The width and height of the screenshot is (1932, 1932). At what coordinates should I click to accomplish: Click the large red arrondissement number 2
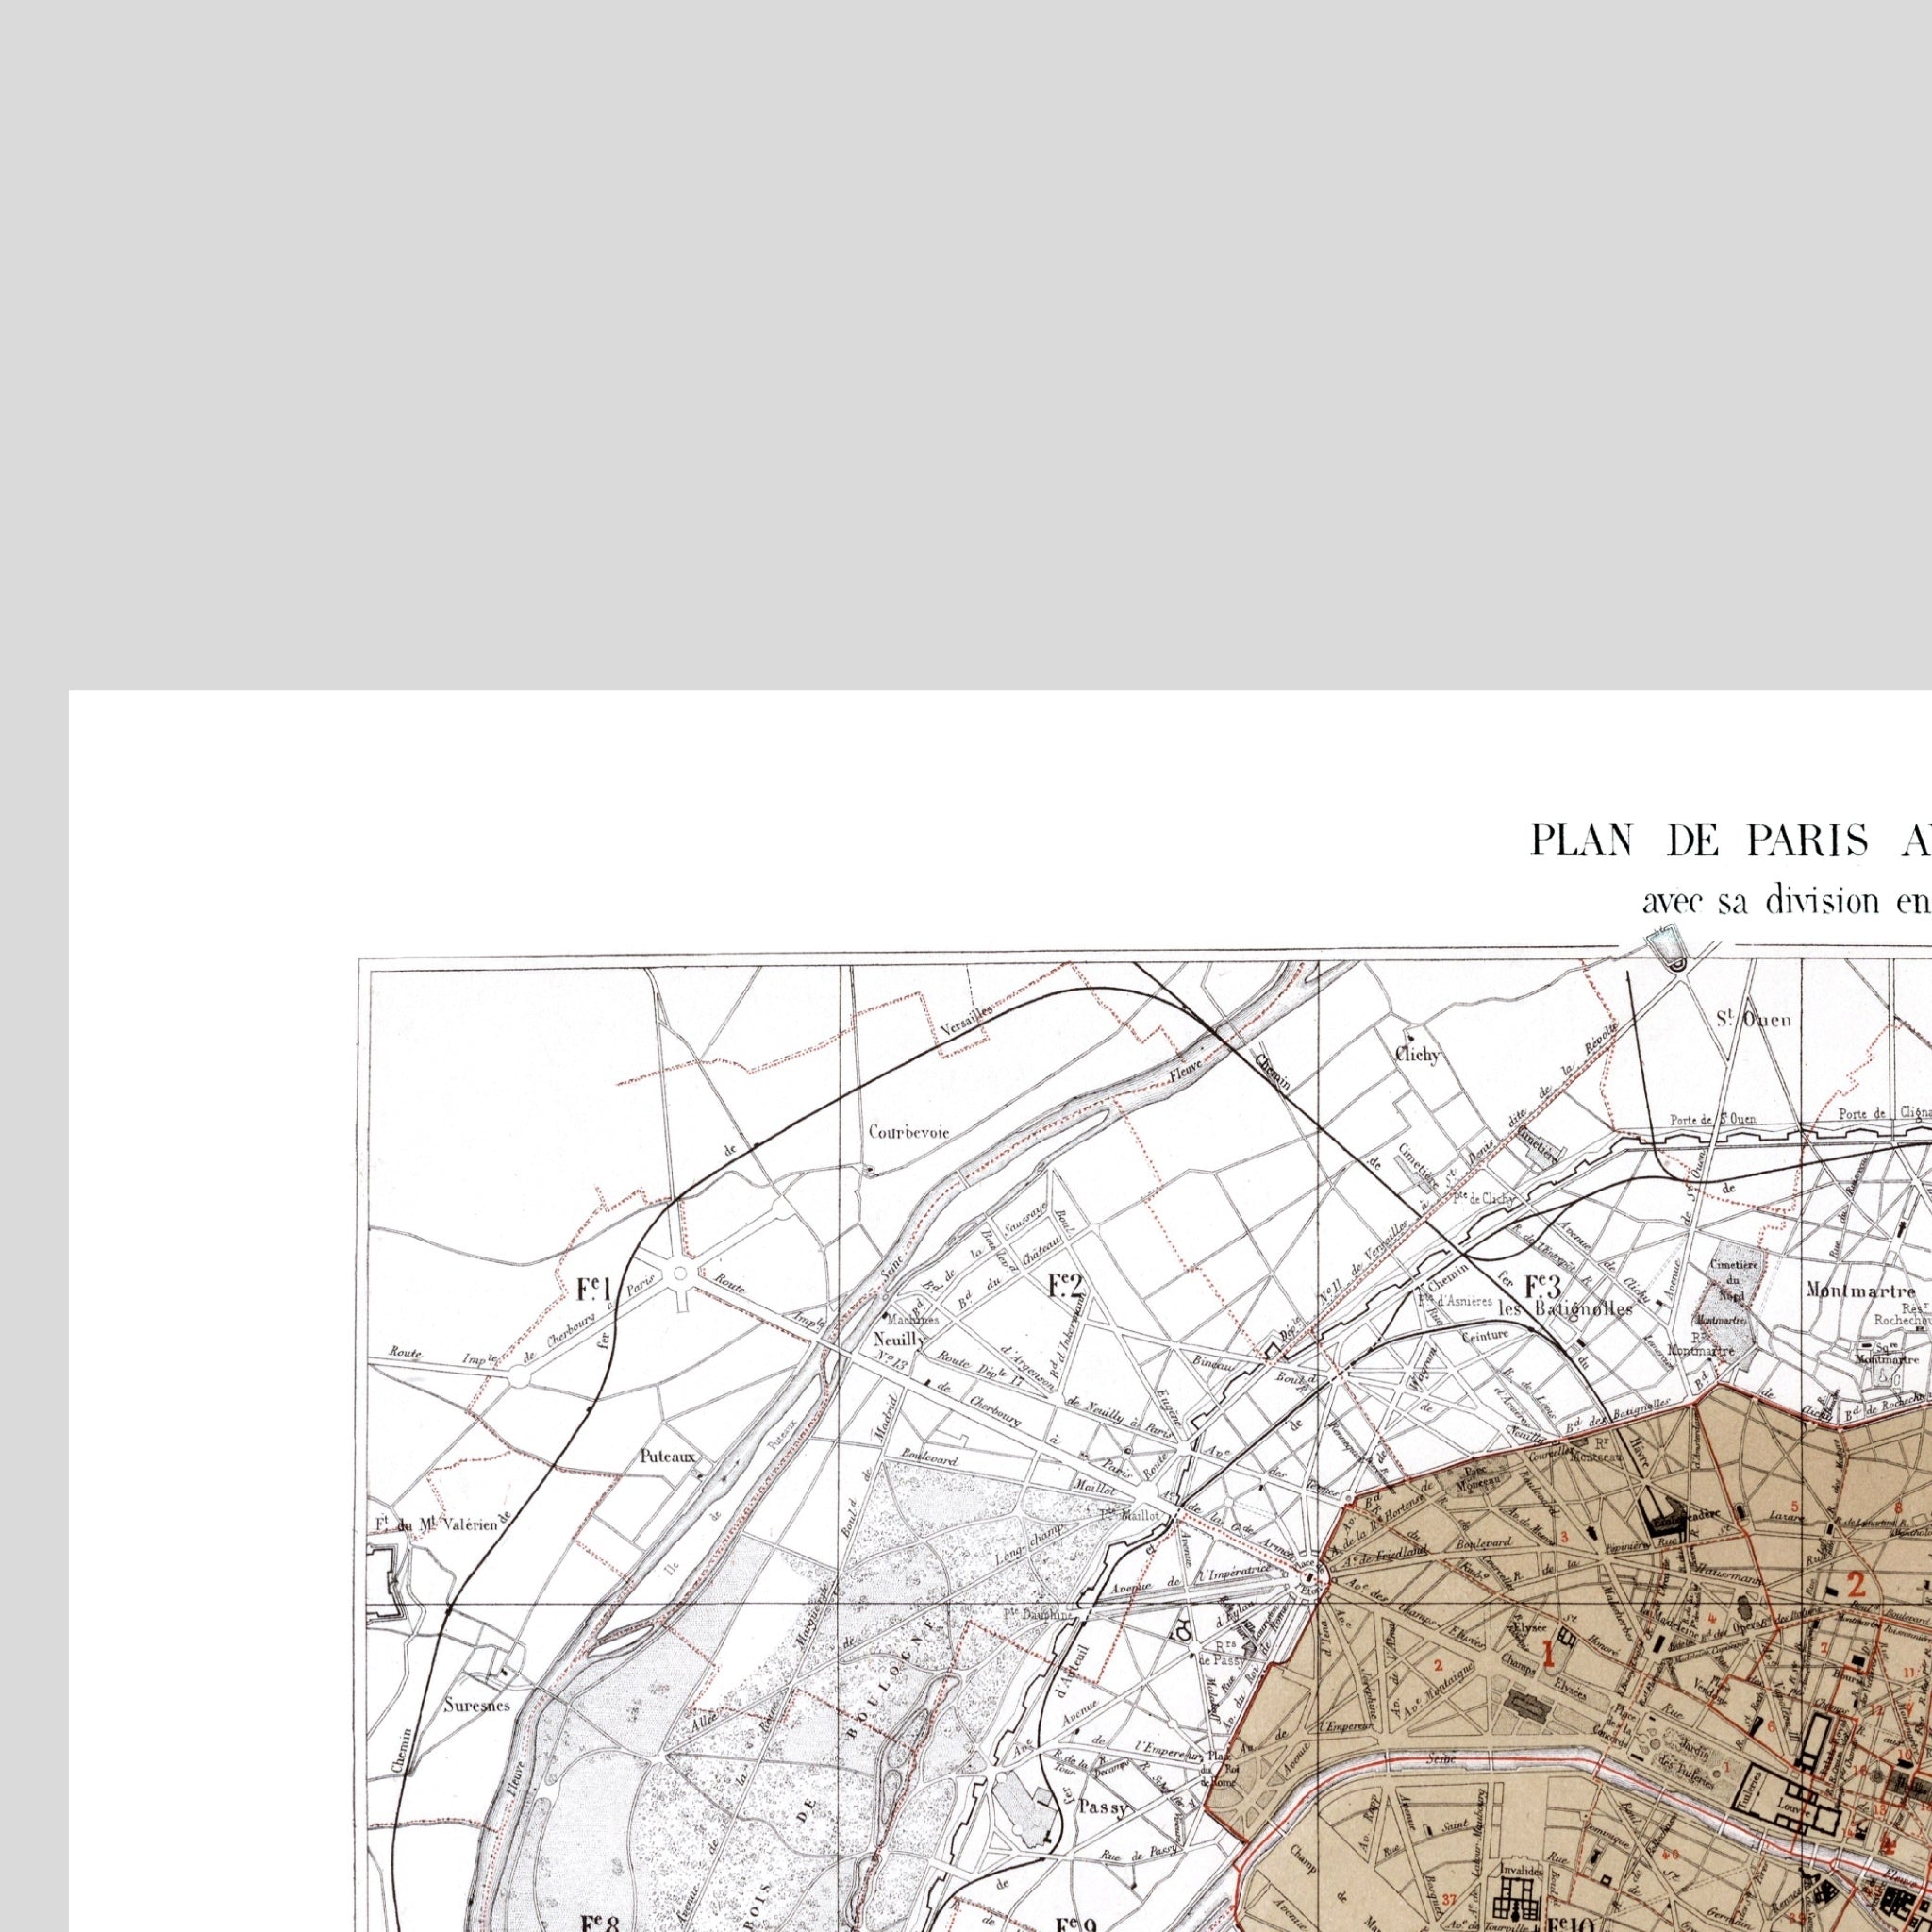(1857, 1584)
